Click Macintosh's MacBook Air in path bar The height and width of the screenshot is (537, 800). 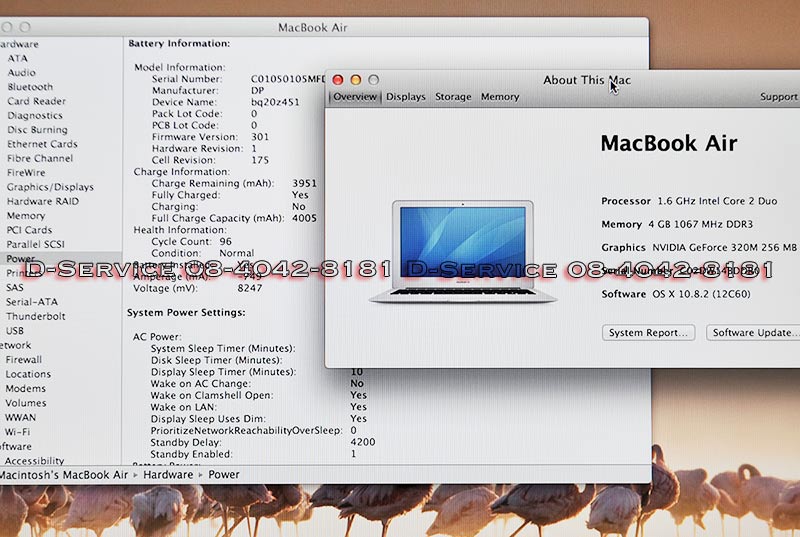click(x=64, y=475)
